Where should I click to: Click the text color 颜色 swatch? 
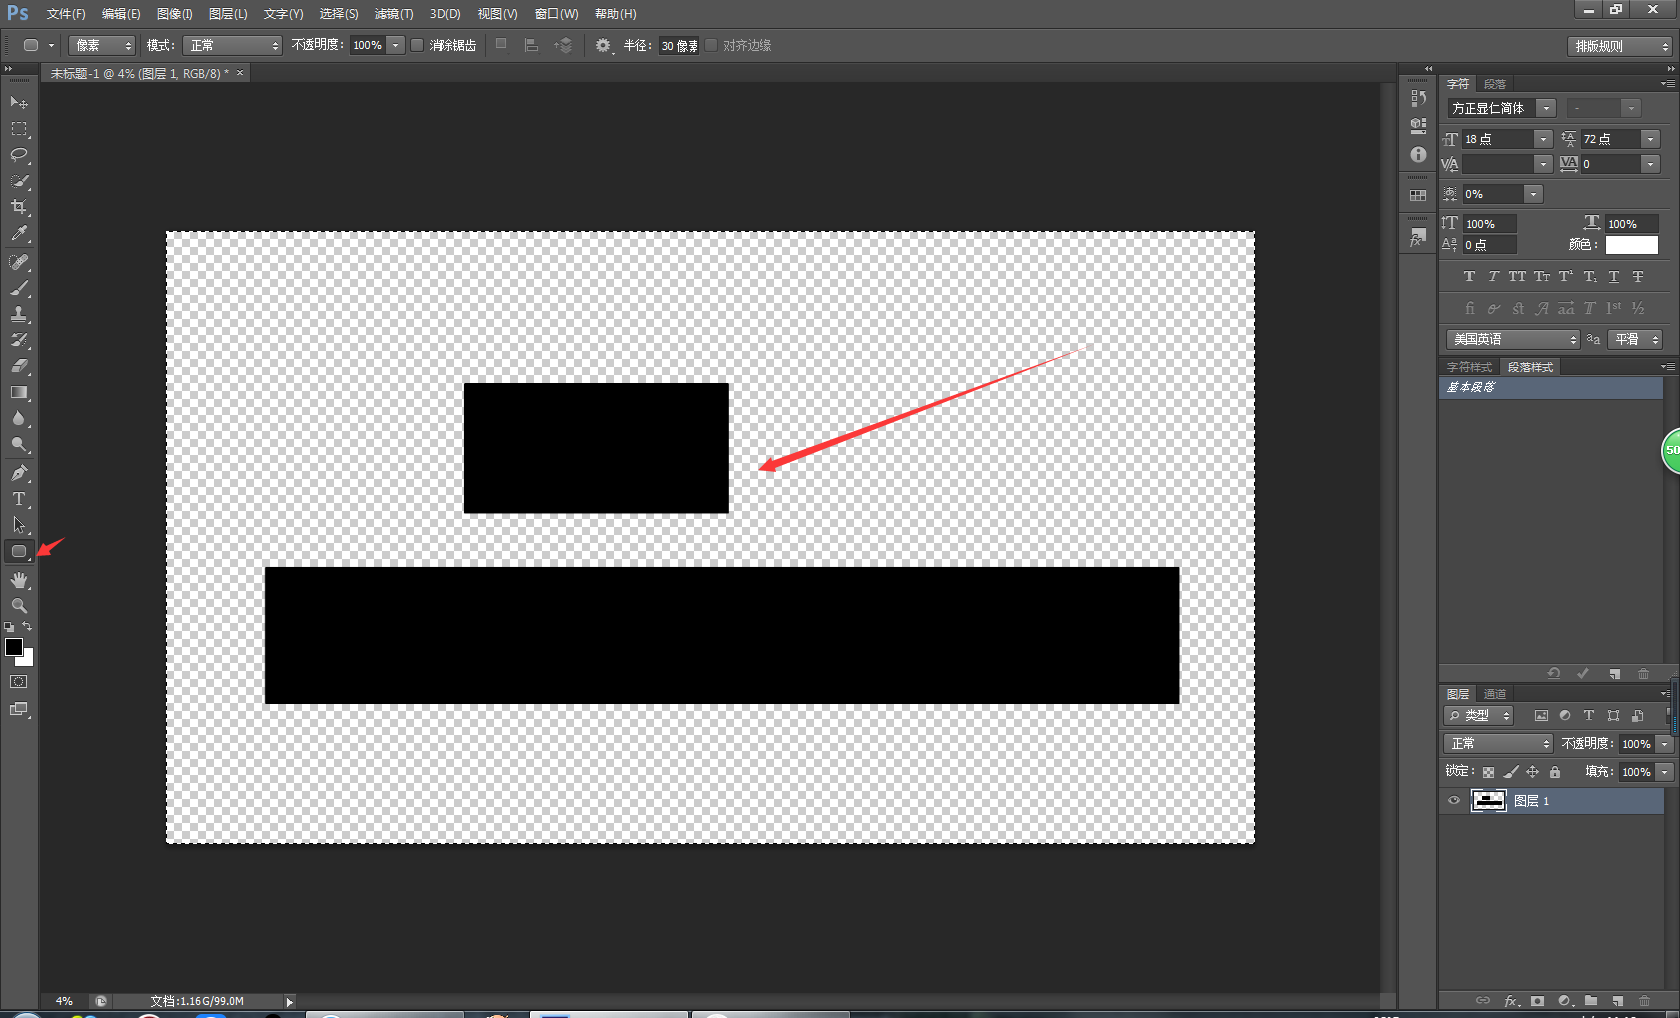pyautogui.click(x=1632, y=245)
